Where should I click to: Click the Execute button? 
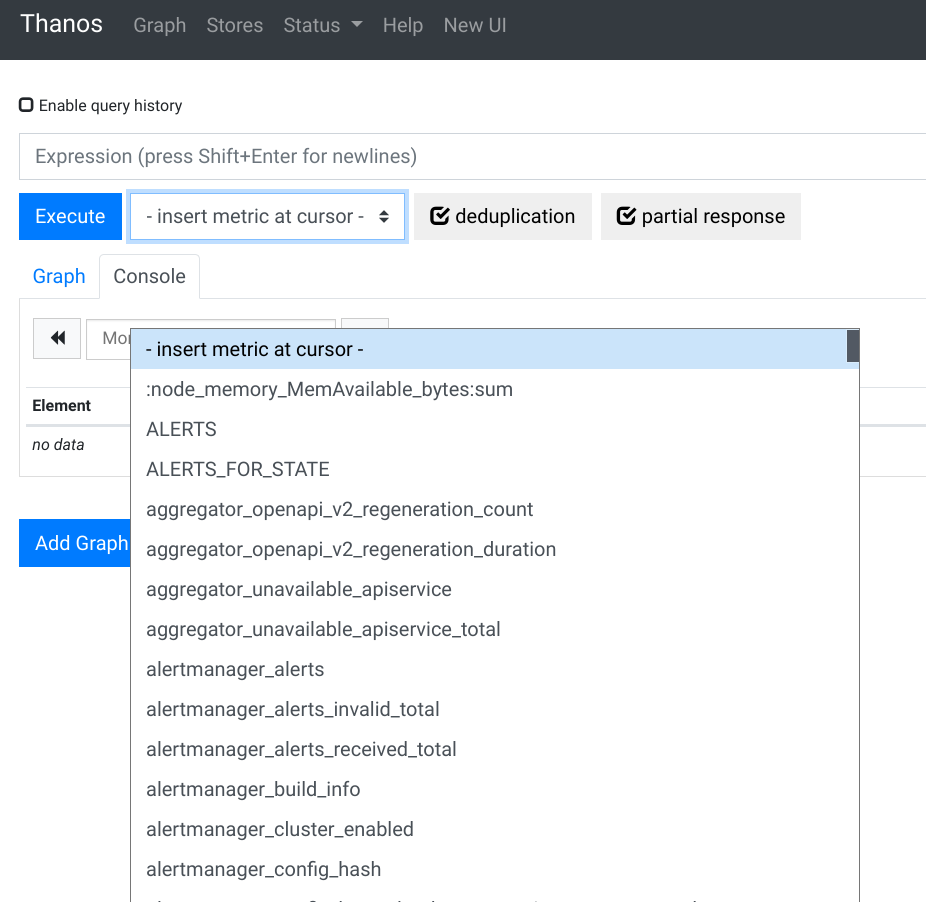[x=70, y=217]
